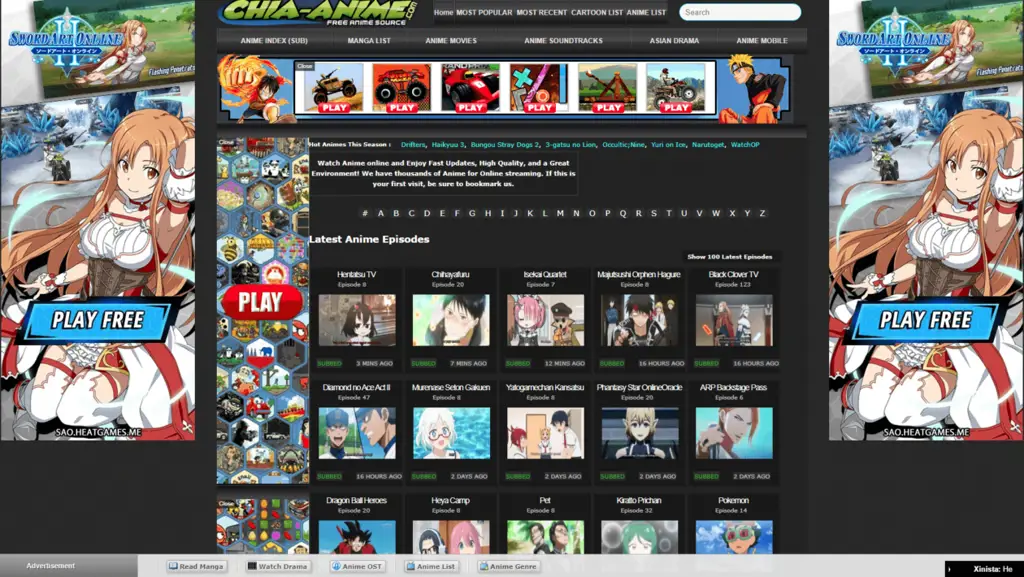This screenshot has height=577, width=1024.
Task: Open the Manga List tab
Action: coord(369,40)
